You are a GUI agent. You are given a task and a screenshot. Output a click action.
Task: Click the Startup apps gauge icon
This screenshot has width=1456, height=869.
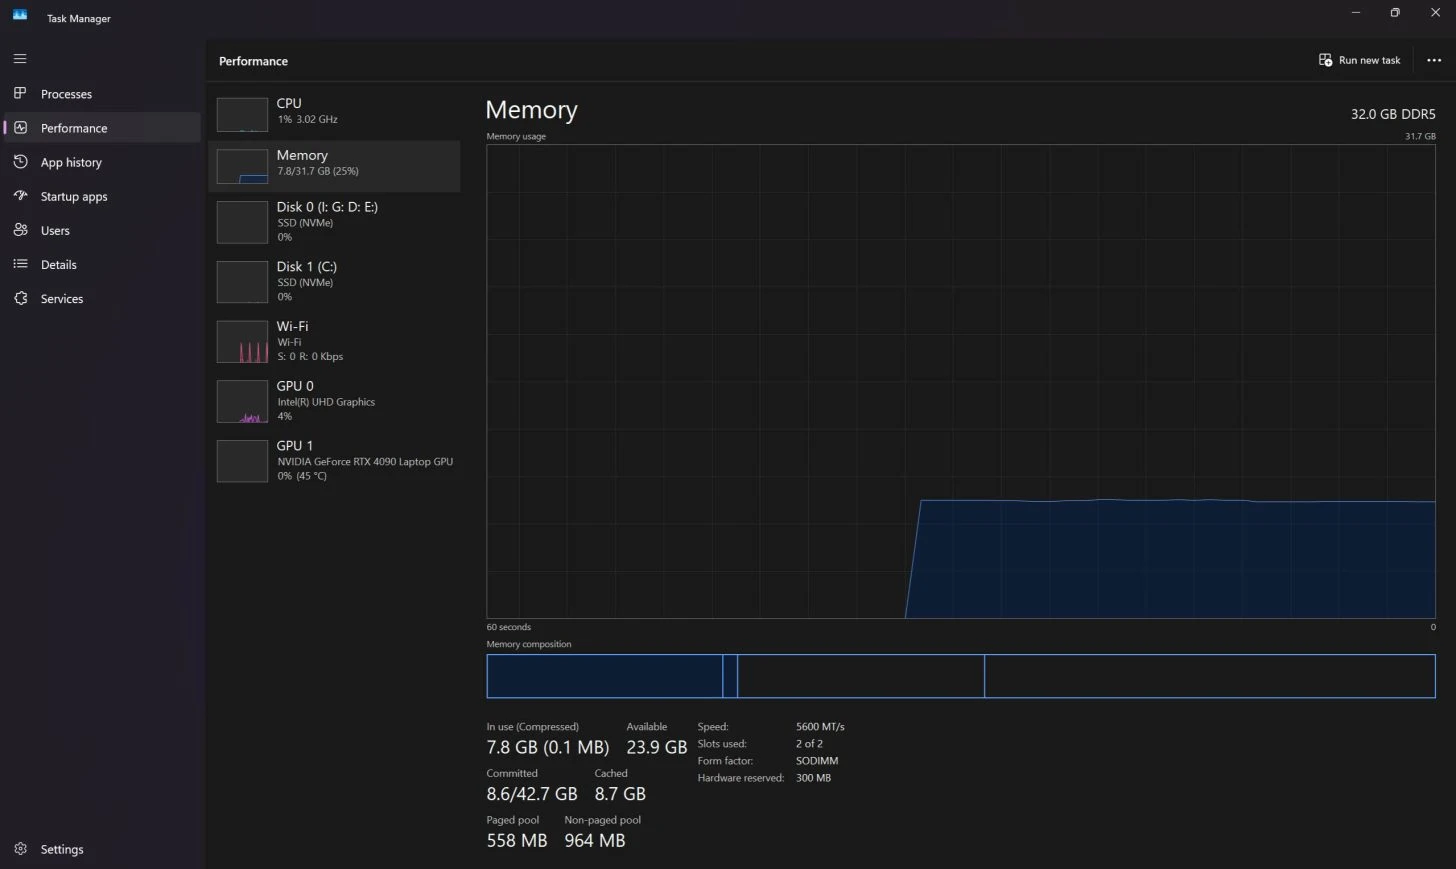[x=20, y=196]
